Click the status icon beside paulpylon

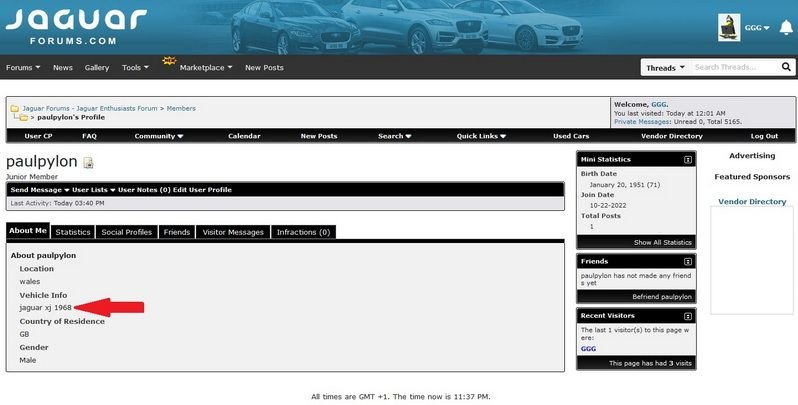pyautogui.click(x=88, y=163)
